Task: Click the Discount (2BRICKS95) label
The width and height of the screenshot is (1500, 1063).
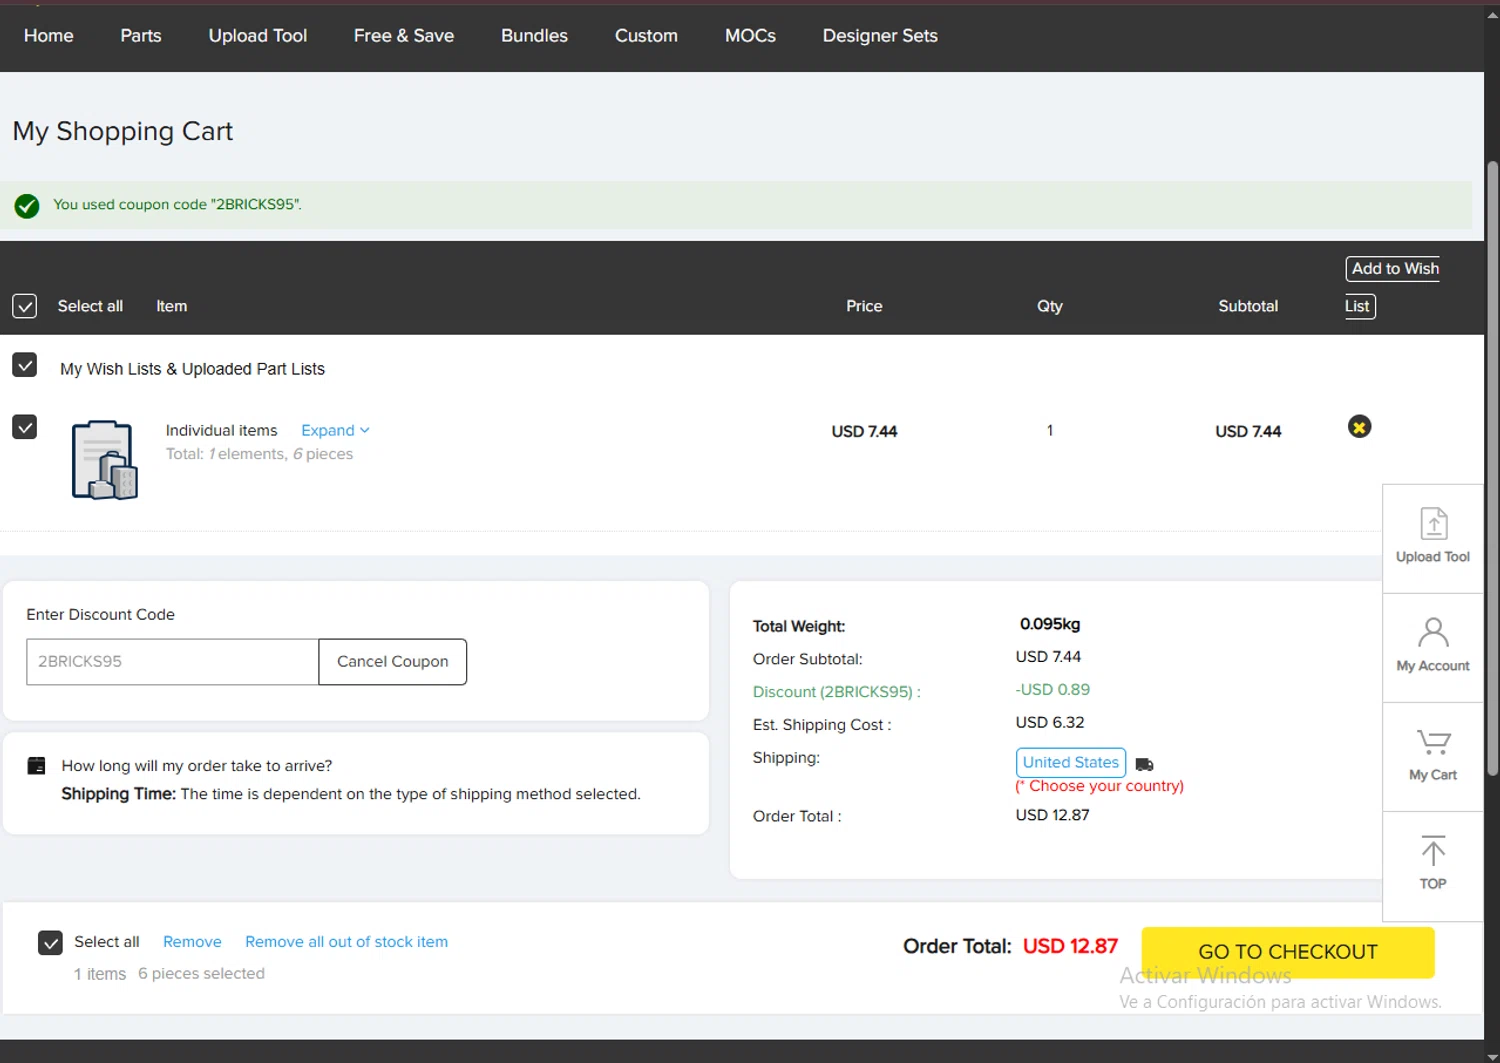Action: 836,692
